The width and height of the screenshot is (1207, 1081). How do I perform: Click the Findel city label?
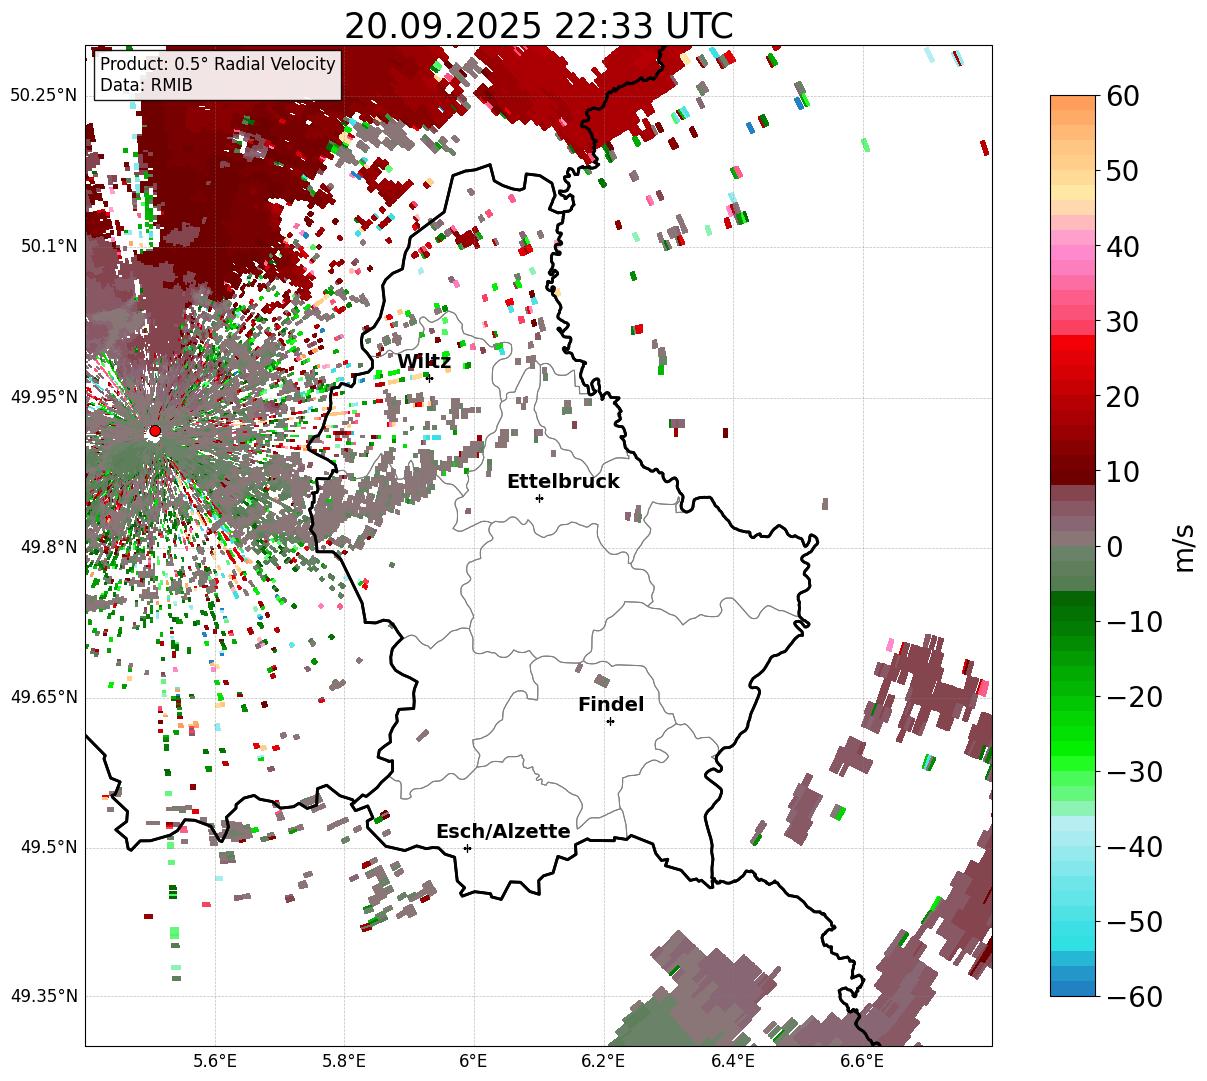coord(611,704)
